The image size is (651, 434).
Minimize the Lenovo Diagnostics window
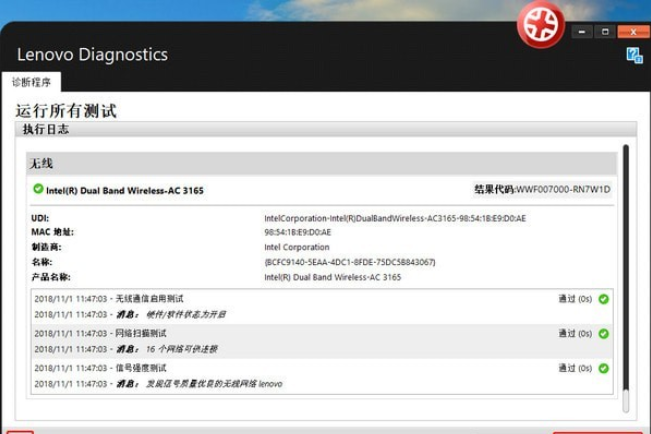pos(582,32)
